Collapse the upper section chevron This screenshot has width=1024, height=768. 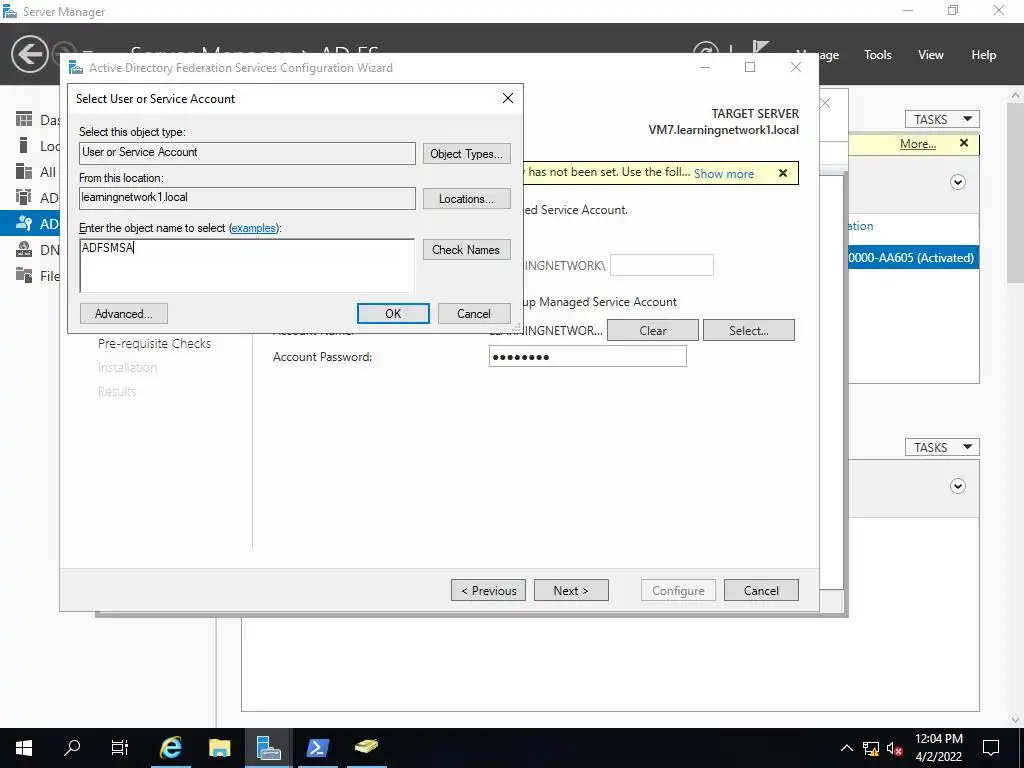pos(957,182)
